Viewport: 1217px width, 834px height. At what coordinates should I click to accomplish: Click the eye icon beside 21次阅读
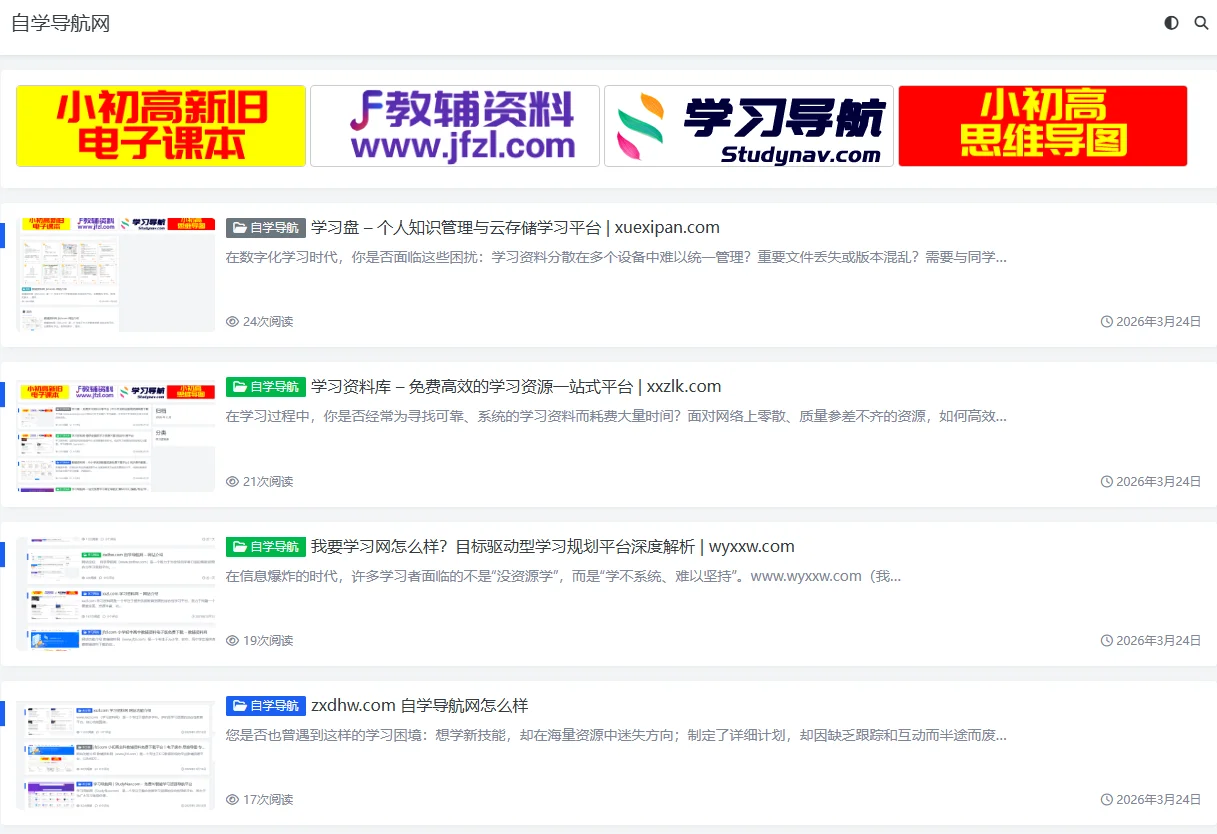pos(232,481)
